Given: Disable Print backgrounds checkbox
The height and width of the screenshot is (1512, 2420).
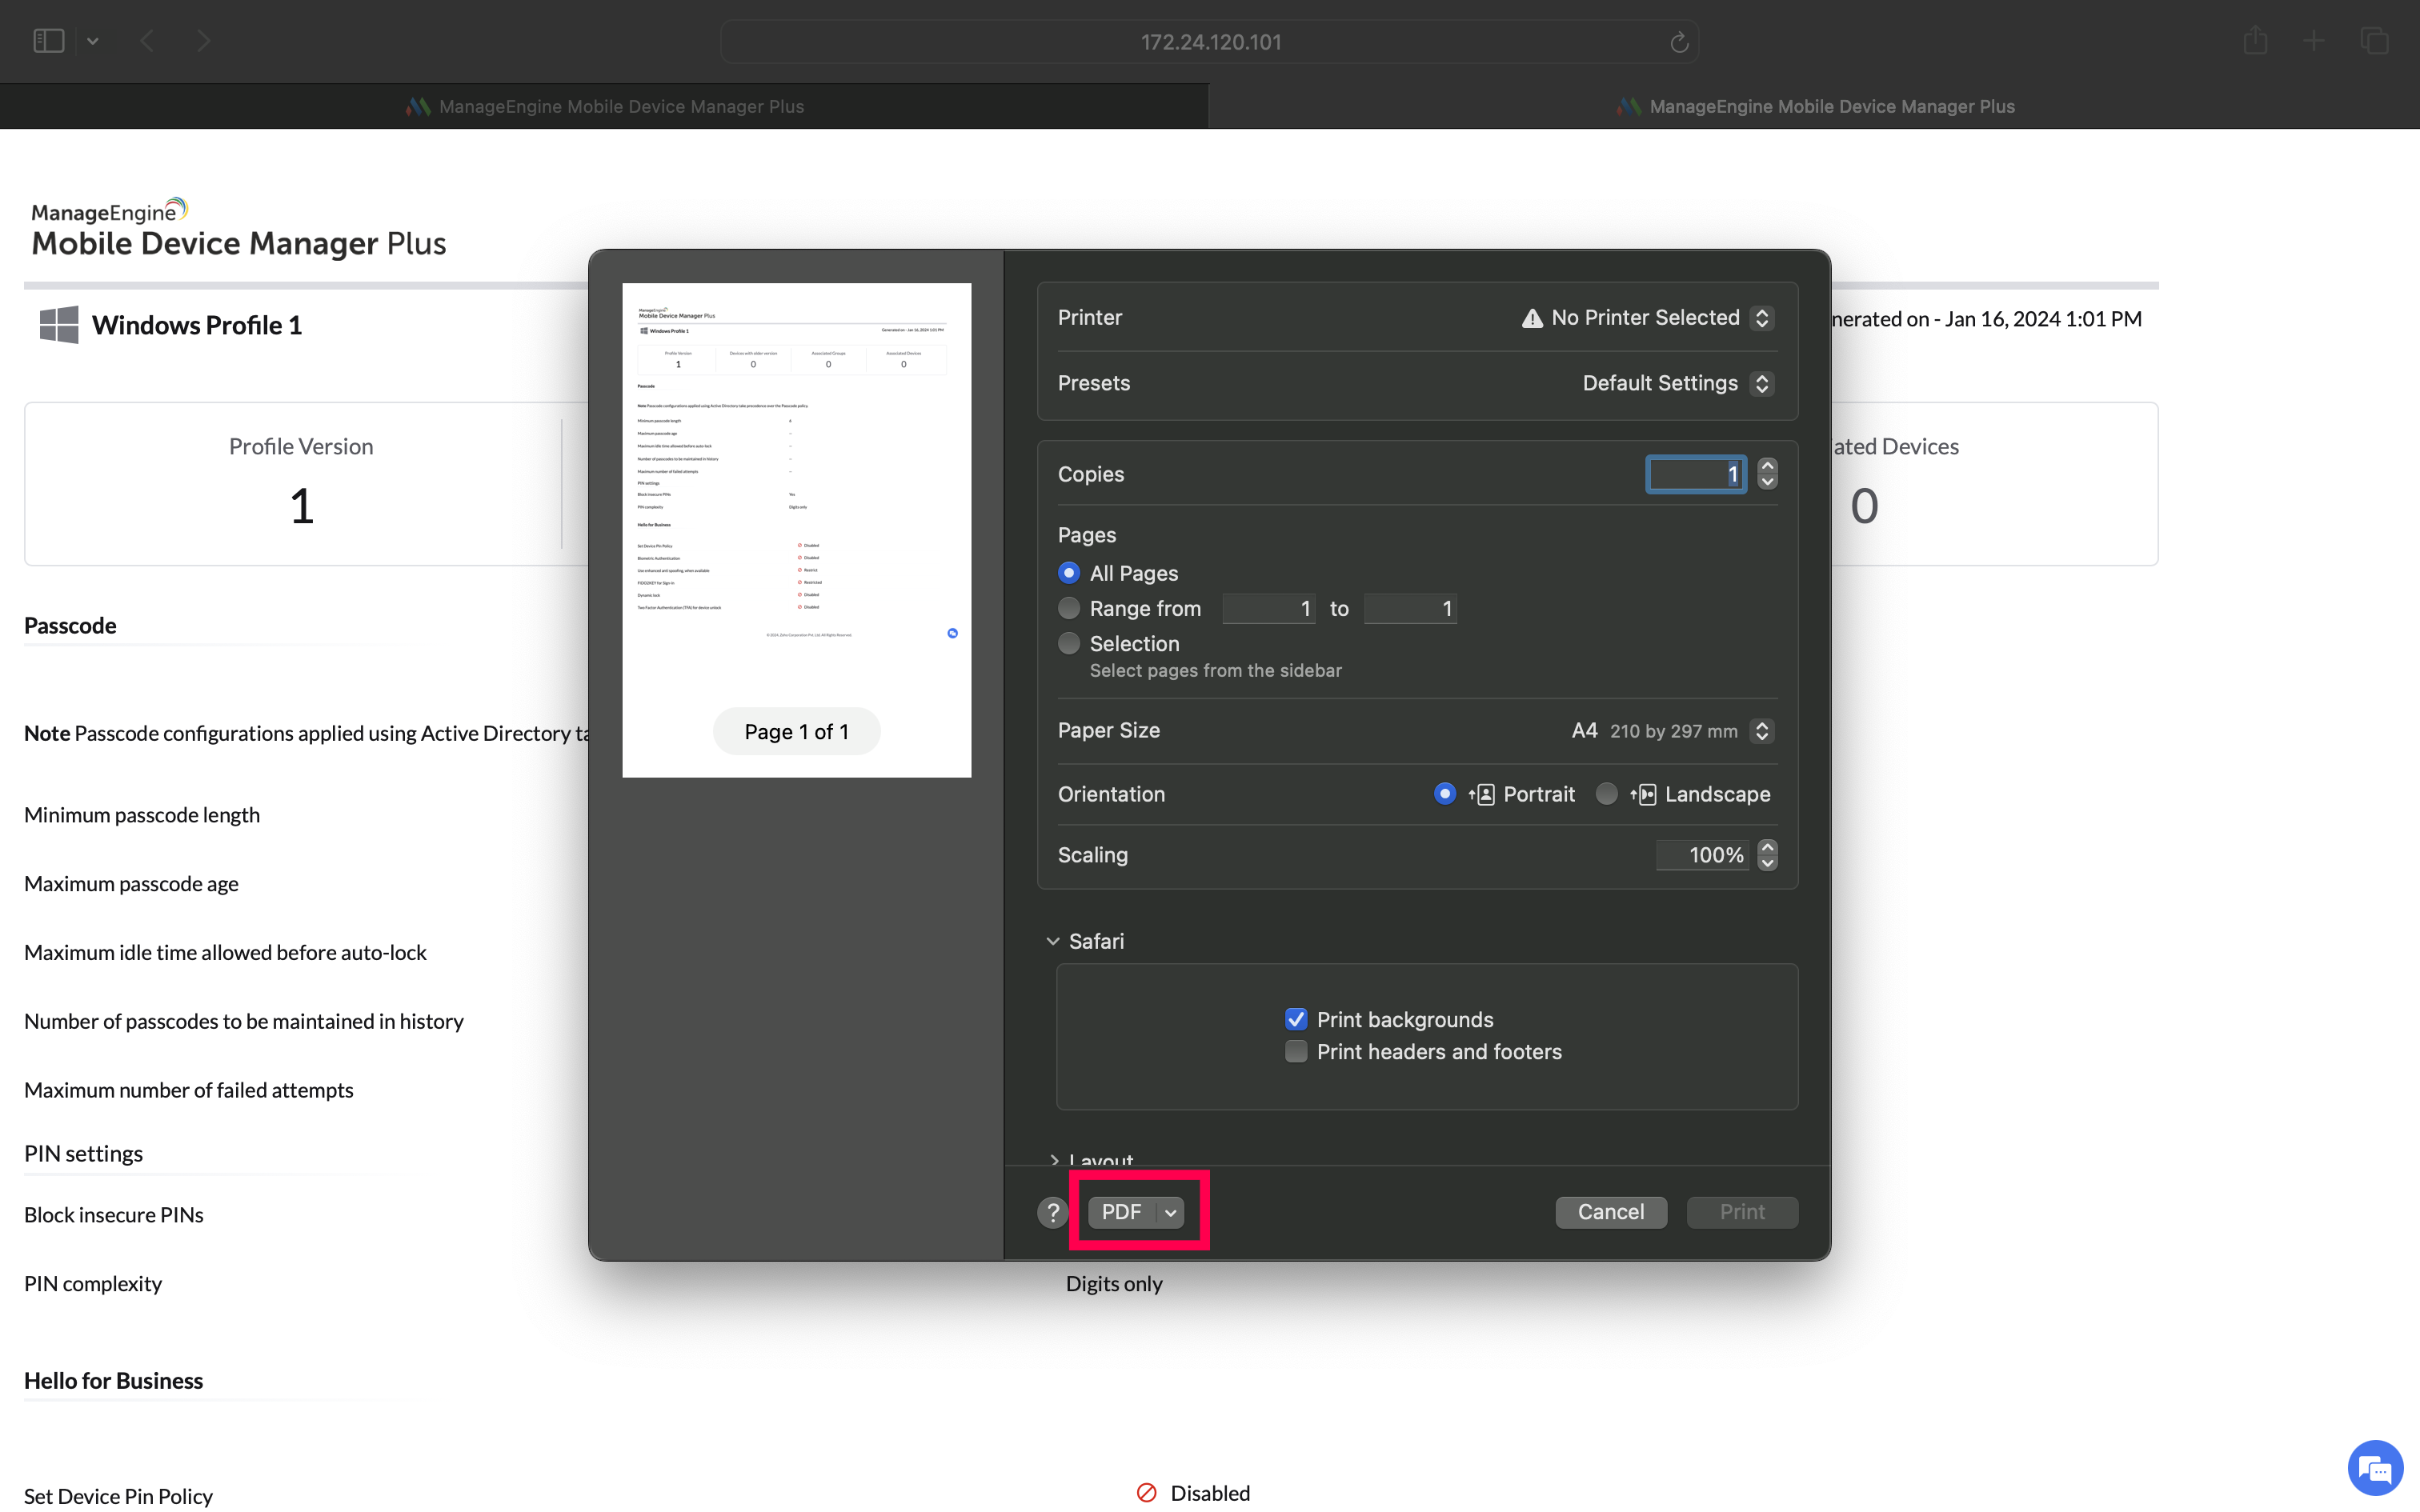Looking at the screenshot, I should coord(1296,1019).
